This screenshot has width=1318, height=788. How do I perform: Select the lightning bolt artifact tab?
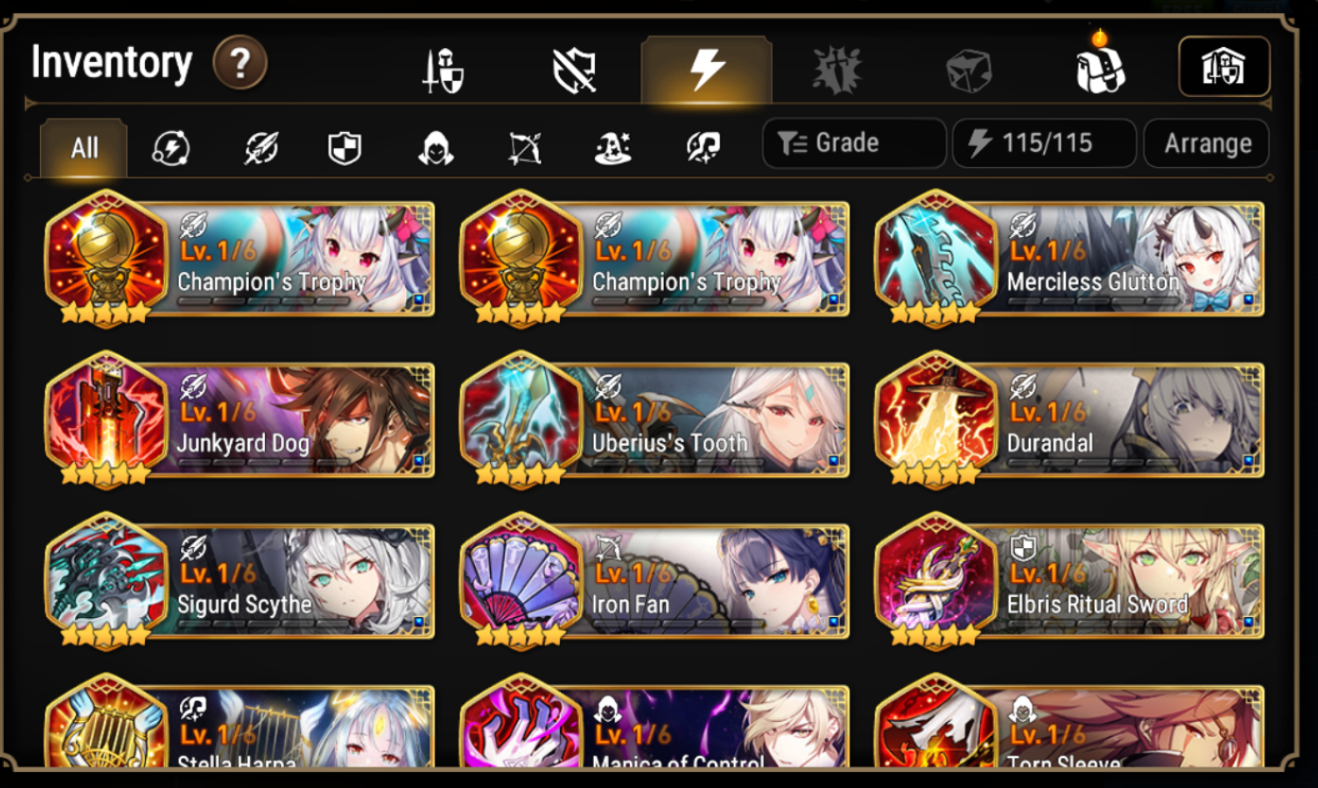[x=706, y=71]
